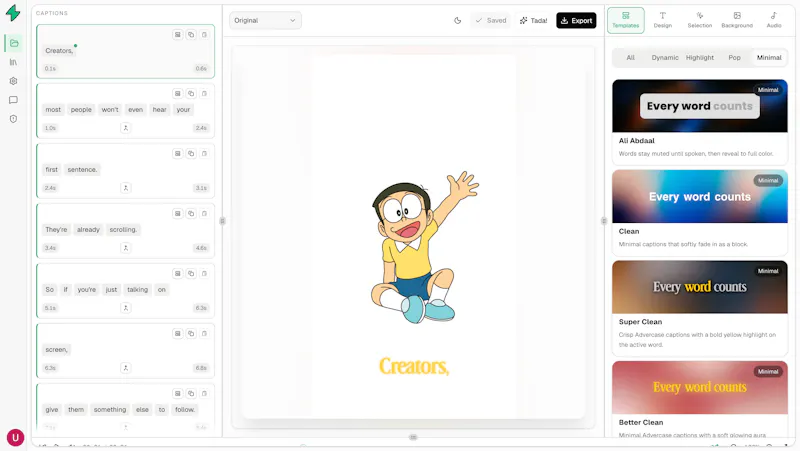Filter templates by Minimal
Image resolution: width=800 pixels, height=451 pixels.
(x=769, y=58)
